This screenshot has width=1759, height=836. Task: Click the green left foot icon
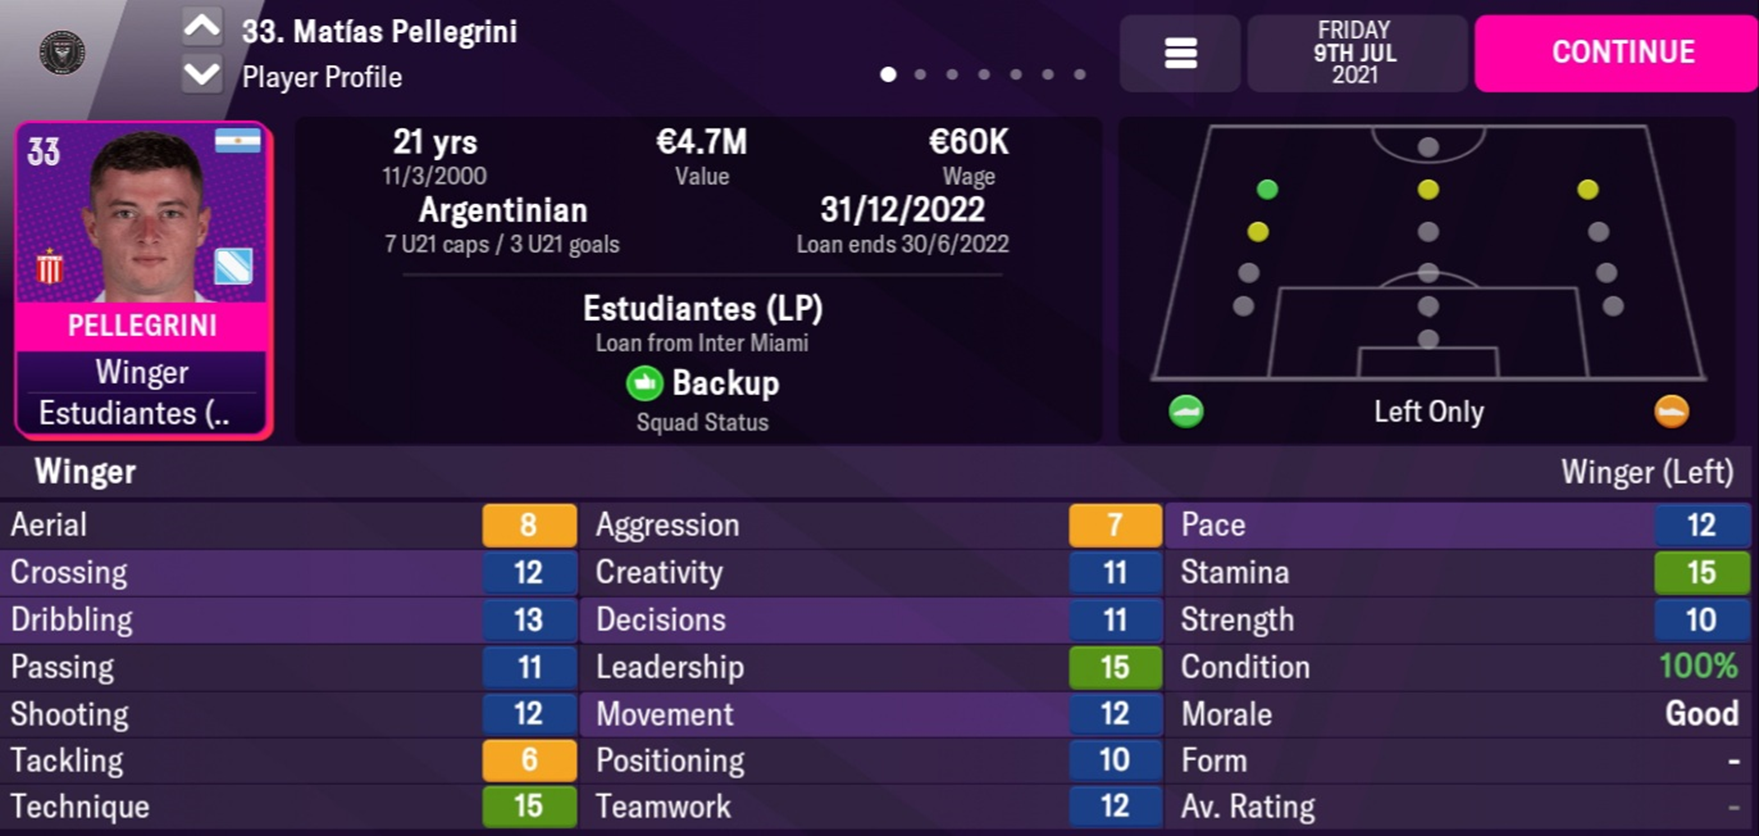click(x=1186, y=411)
